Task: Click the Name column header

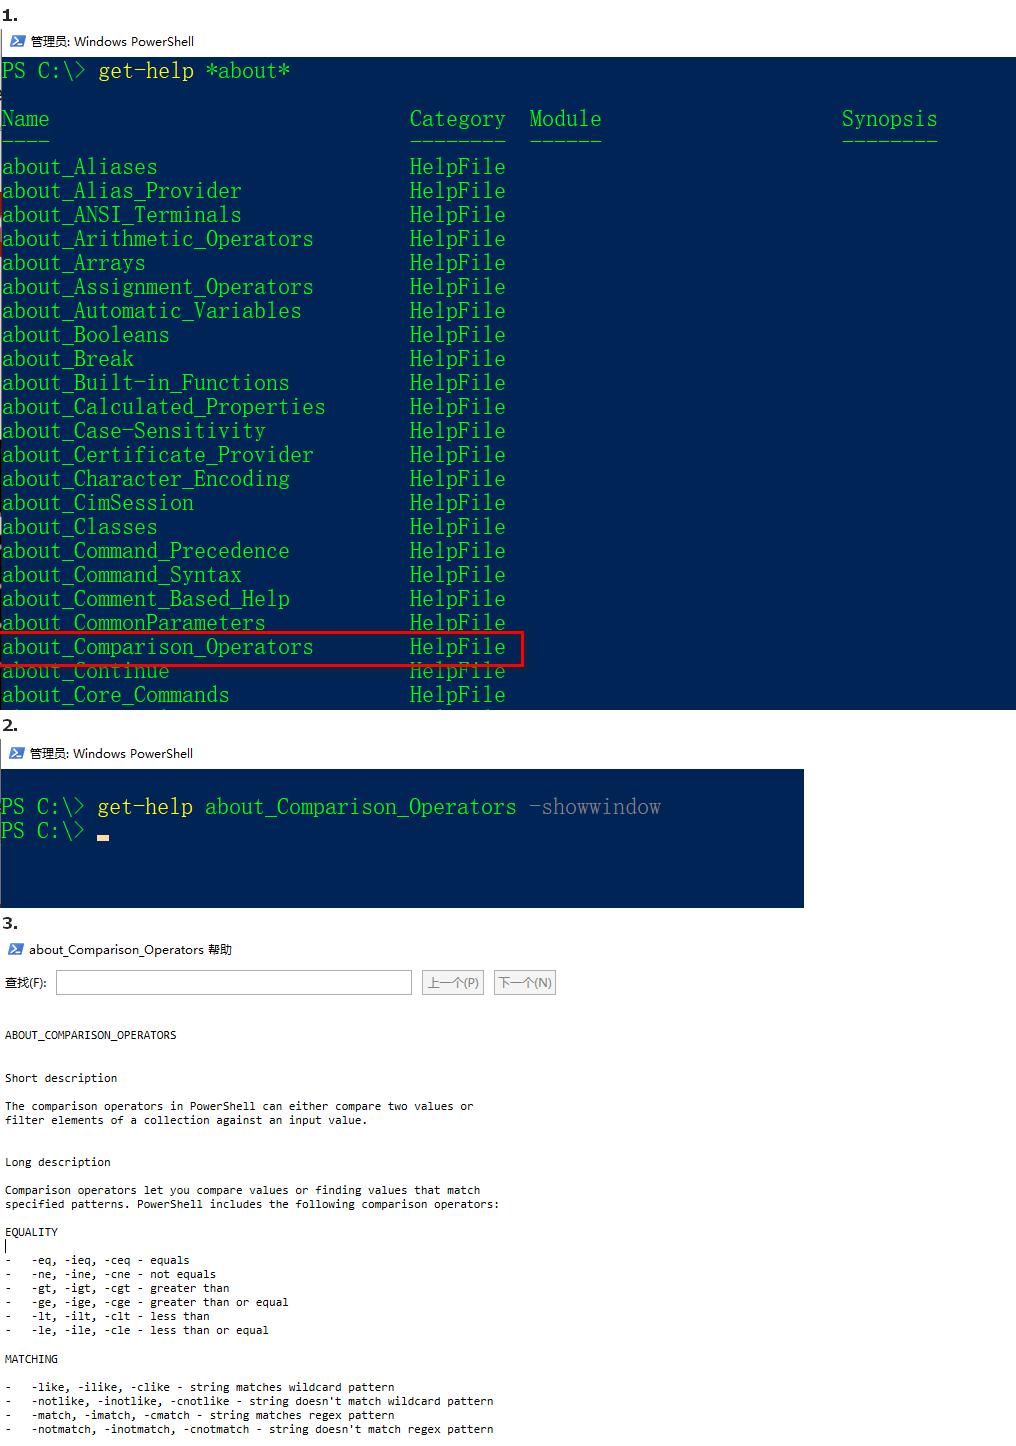Action: point(26,119)
